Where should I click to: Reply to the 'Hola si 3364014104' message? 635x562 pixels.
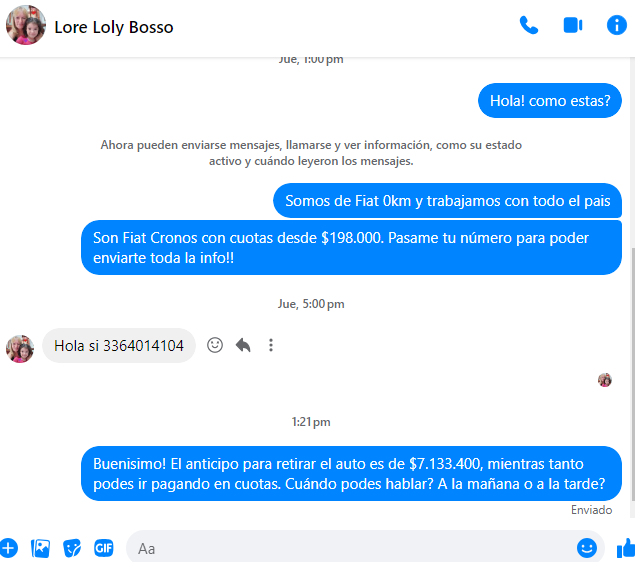click(x=243, y=345)
